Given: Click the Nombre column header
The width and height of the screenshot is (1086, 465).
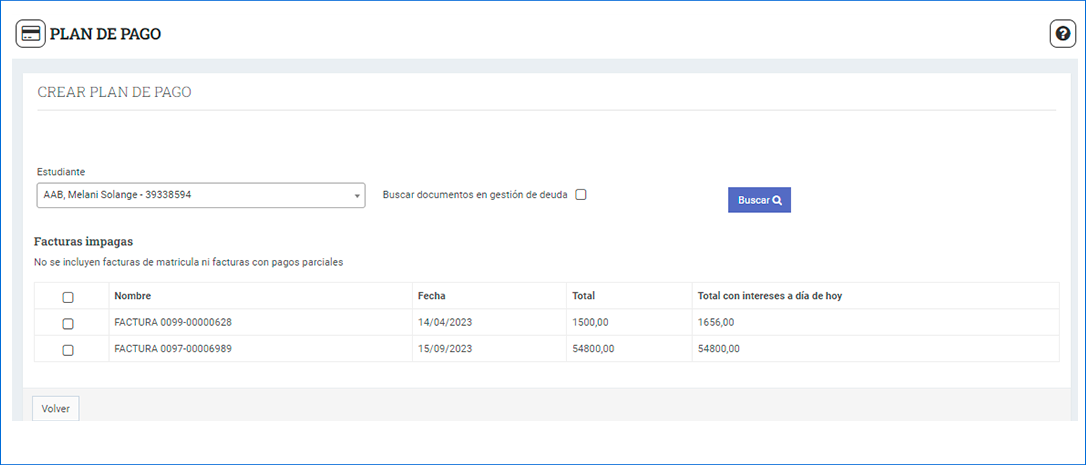Looking at the screenshot, I should (x=133, y=296).
